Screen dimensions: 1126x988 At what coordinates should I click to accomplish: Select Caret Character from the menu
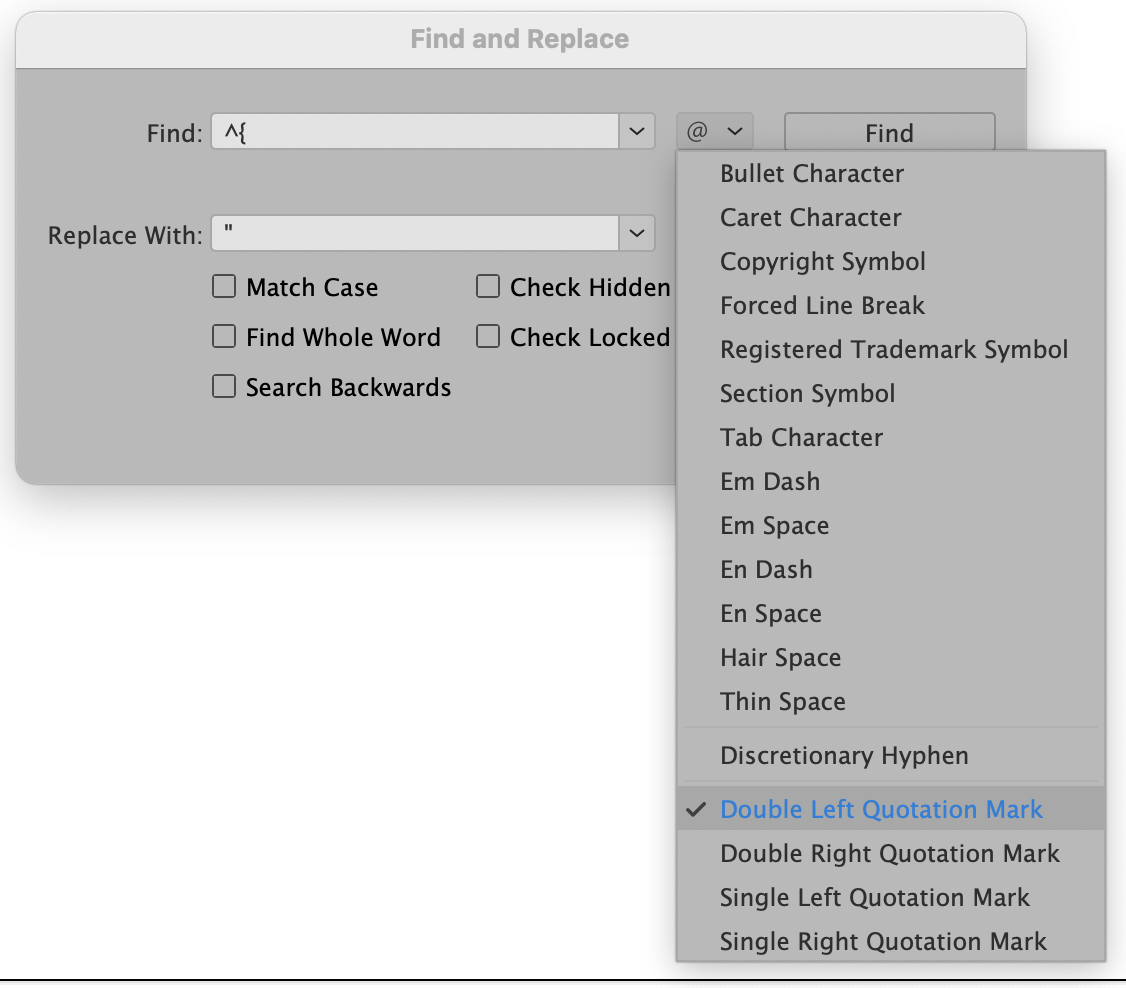click(x=810, y=217)
